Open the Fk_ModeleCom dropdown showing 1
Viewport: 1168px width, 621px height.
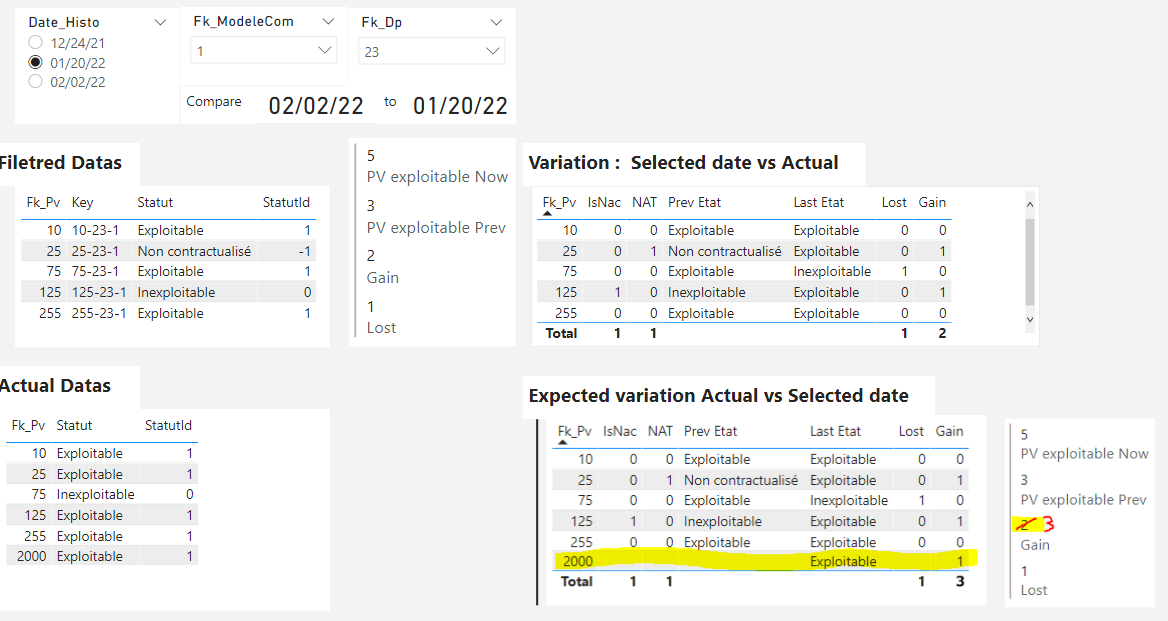tap(264, 51)
